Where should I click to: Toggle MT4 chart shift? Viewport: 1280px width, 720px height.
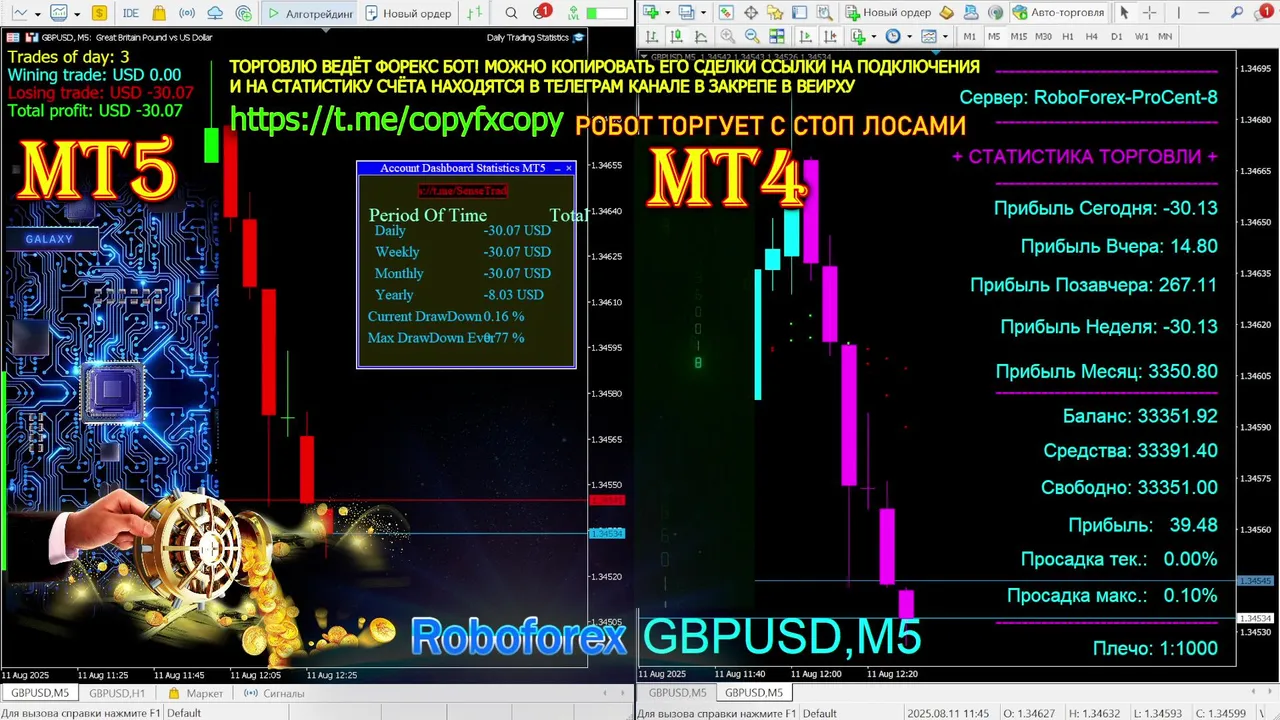(830, 36)
